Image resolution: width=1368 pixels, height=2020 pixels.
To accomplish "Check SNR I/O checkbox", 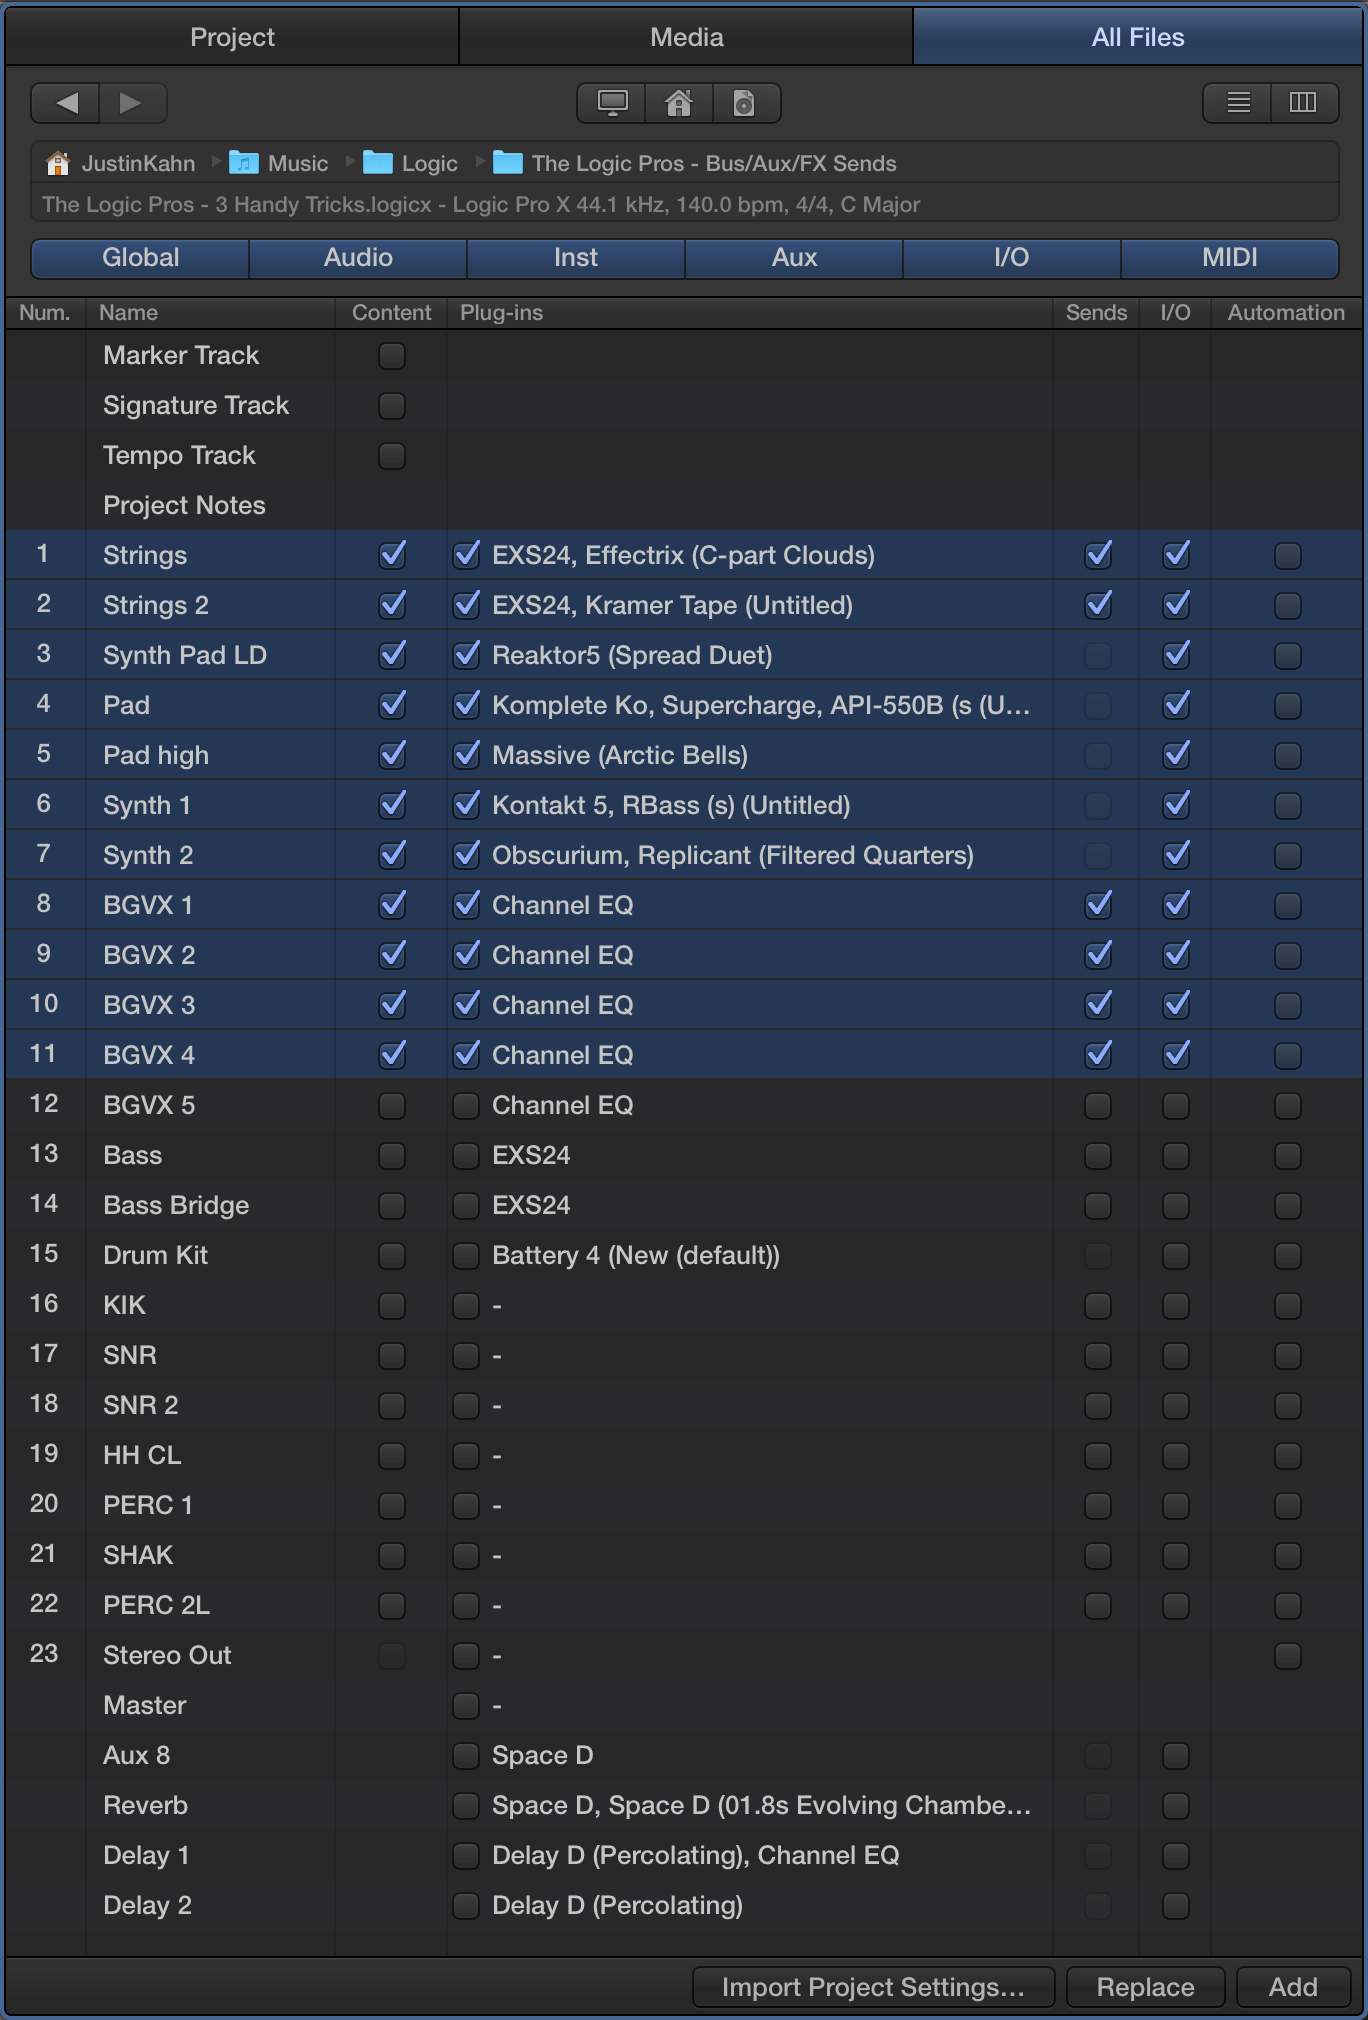I will (x=1176, y=1356).
